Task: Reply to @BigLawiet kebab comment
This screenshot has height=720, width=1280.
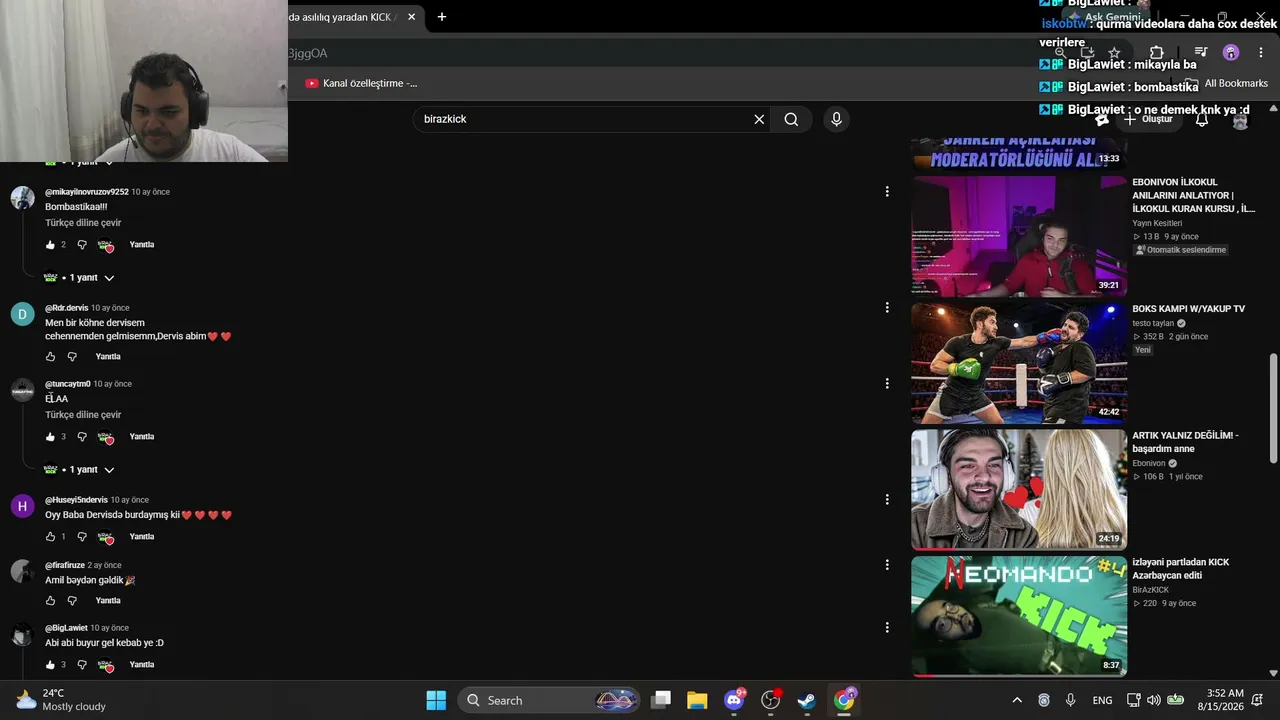Action: coord(142,665)
